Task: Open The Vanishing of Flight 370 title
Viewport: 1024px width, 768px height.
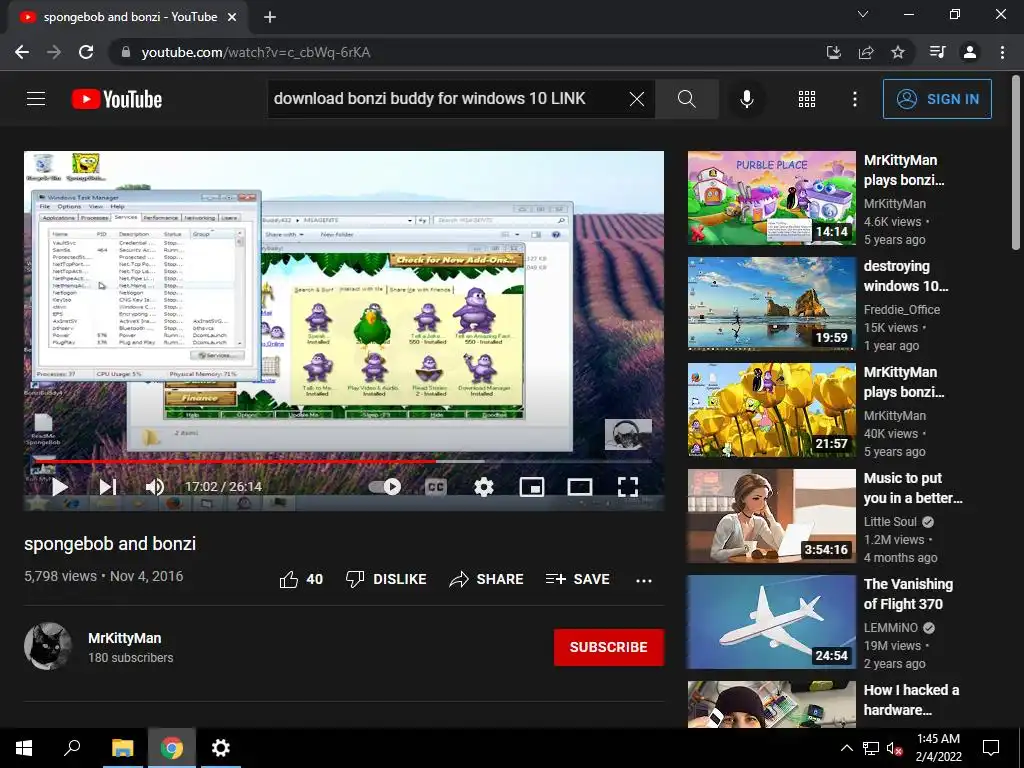Action: pyautogui.click(x=908, y=594)
